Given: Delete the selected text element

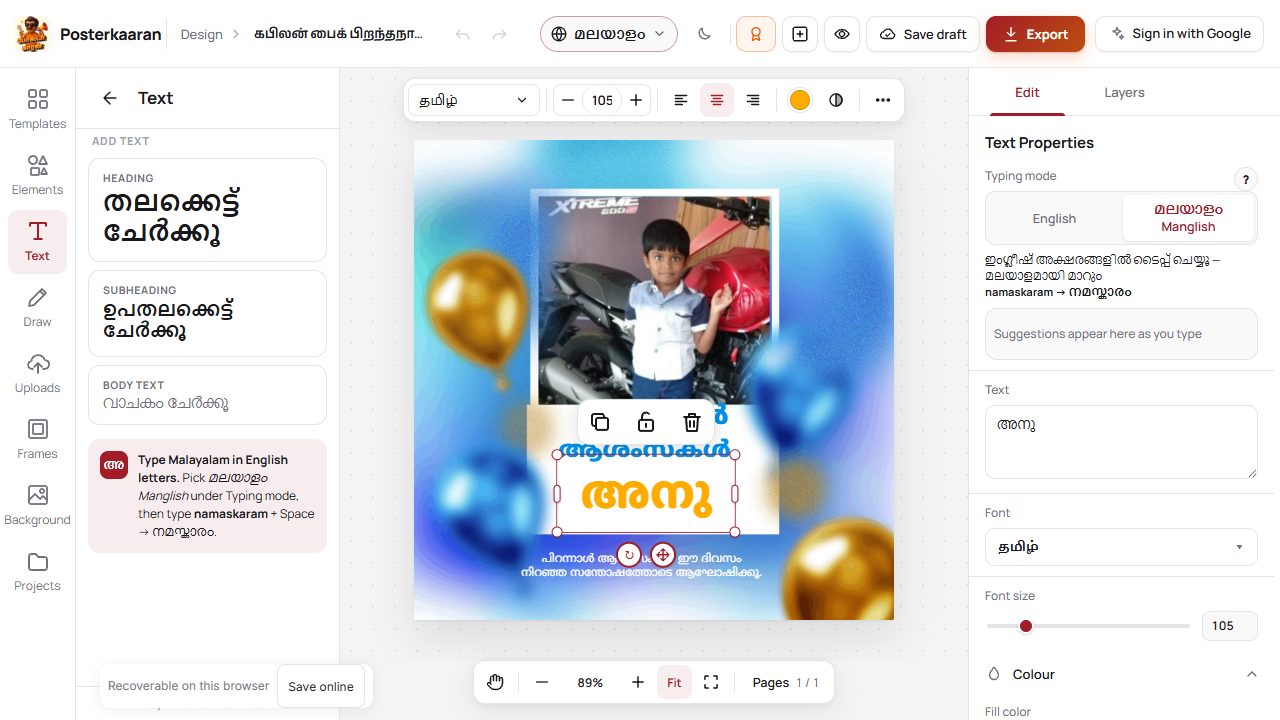Looking at the screenshot, I should pos(692,422).
